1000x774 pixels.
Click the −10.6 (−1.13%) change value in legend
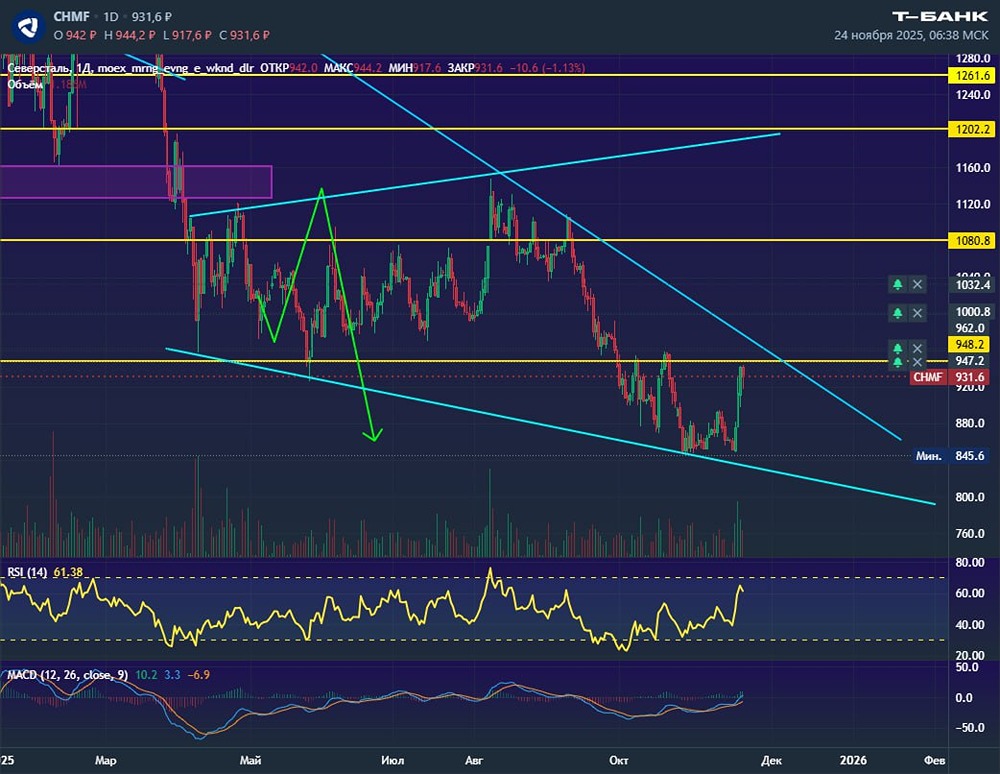547,68
